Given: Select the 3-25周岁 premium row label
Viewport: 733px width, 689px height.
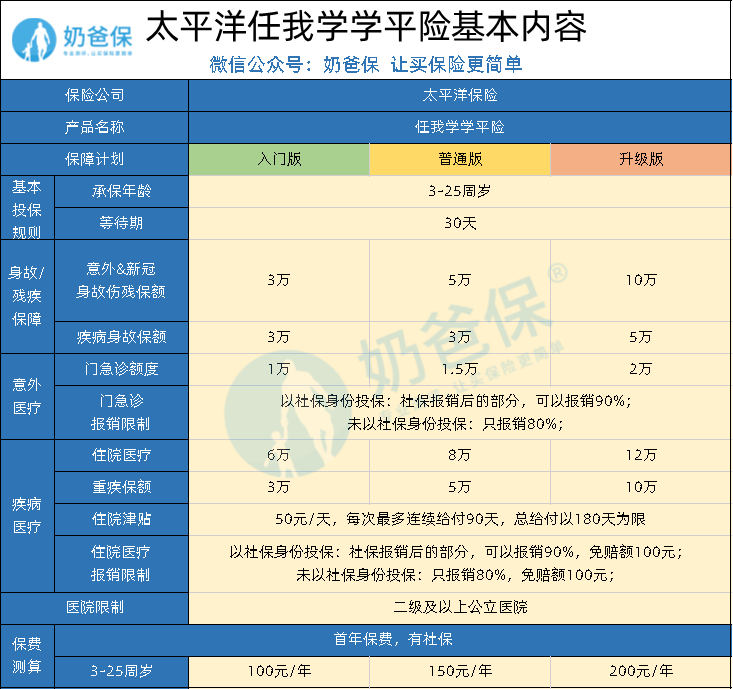Looking at the screenshot, I should coord(122,672).
